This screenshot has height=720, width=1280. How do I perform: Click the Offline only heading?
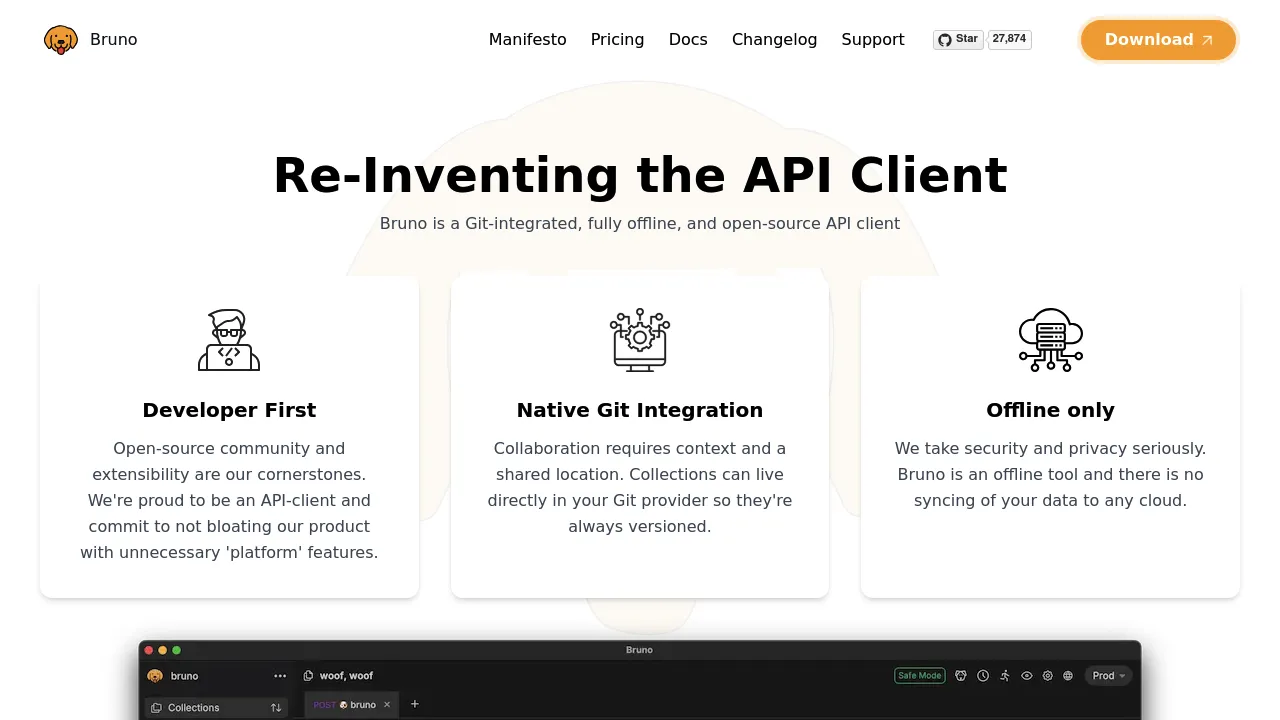click(x=1050, y=410)
